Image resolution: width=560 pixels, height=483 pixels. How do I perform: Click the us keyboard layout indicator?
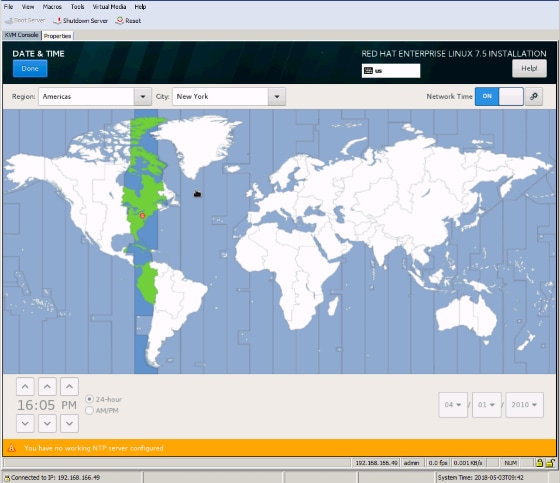[391, 70]
